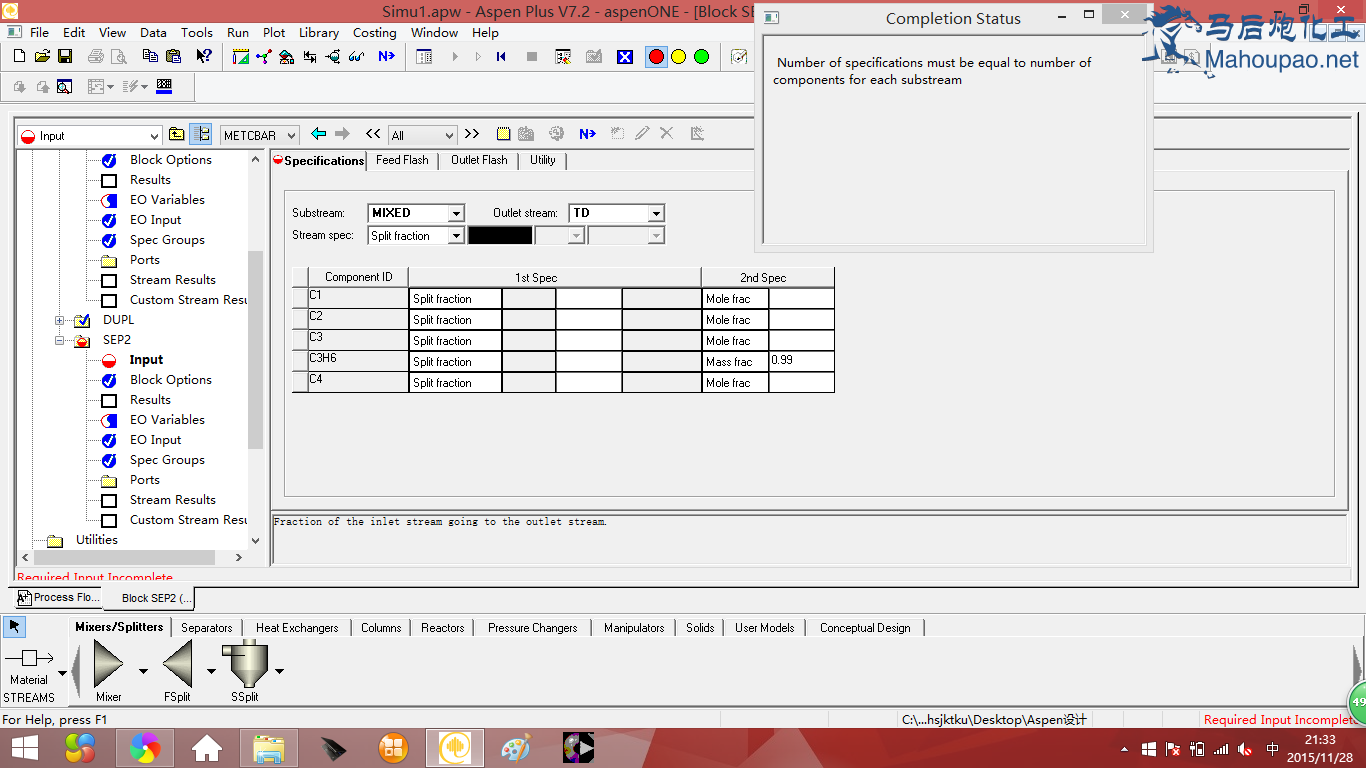Image resolution: width=1366 pixels, height=768 pixels.
Task: Click the blue X icon in run toolbar
Action: click(x=625, y=57)
